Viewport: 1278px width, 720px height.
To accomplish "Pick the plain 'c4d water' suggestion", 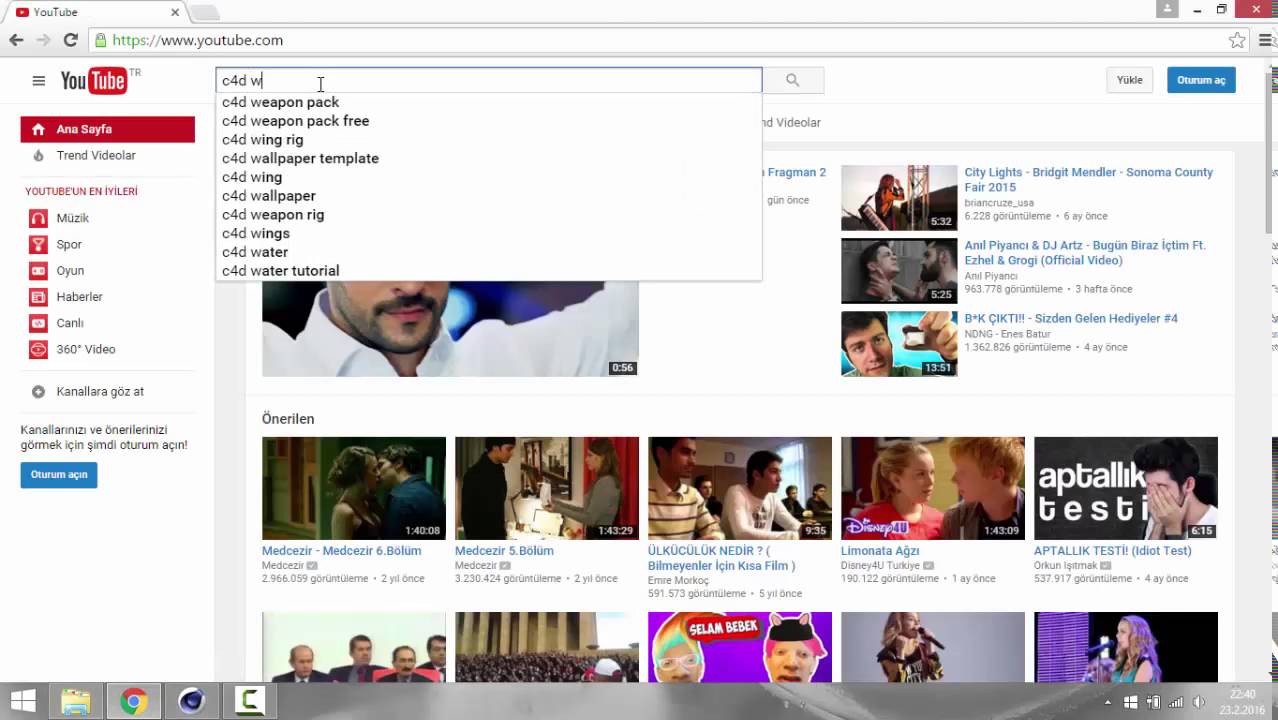I will [x=488, y=252].
